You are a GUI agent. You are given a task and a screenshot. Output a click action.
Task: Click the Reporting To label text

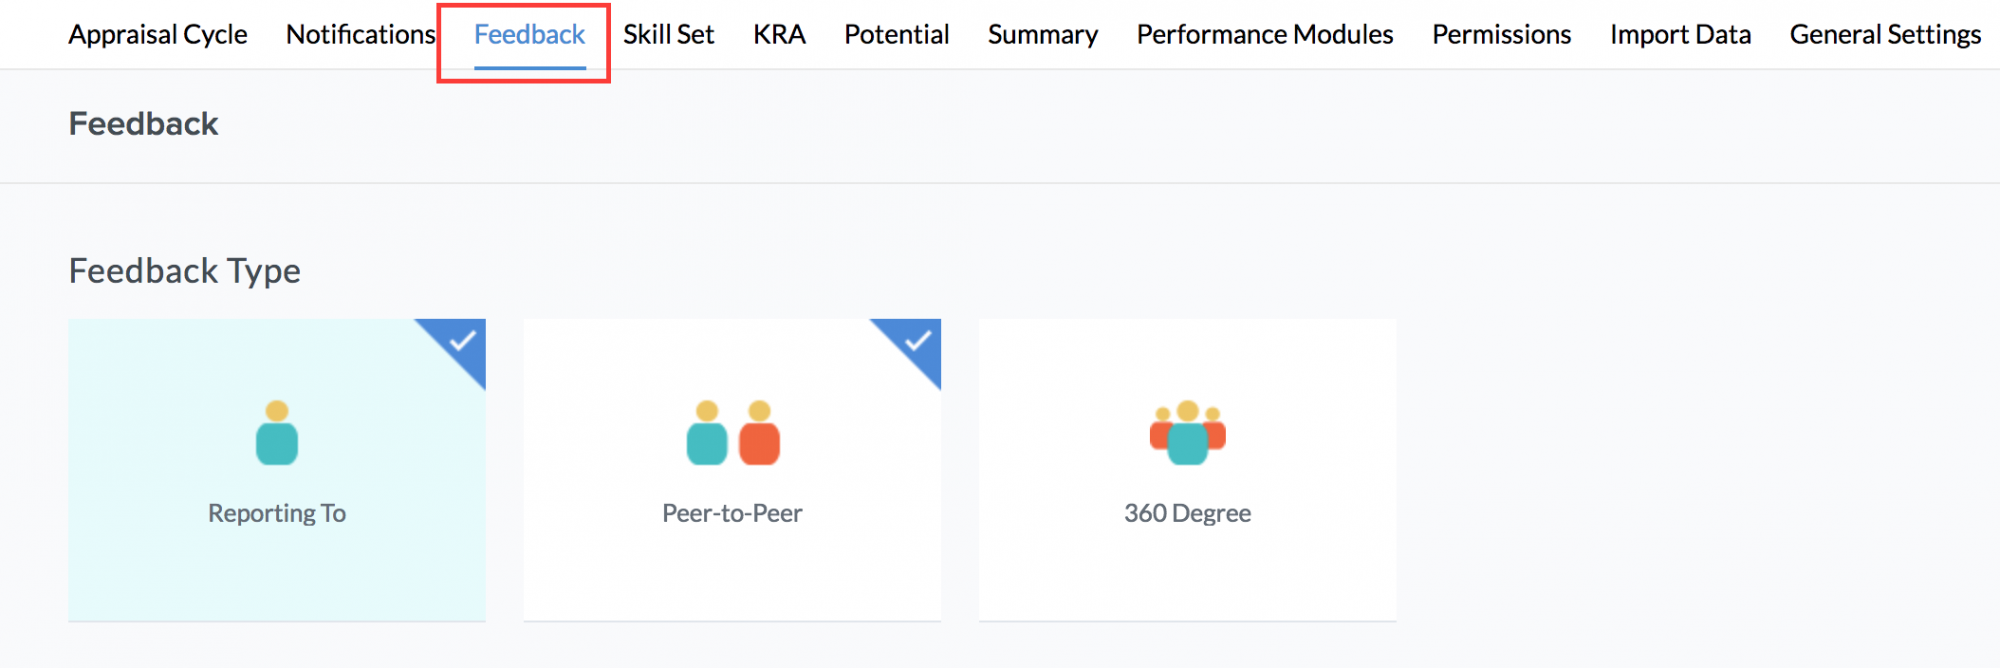(x=277, y=513)
